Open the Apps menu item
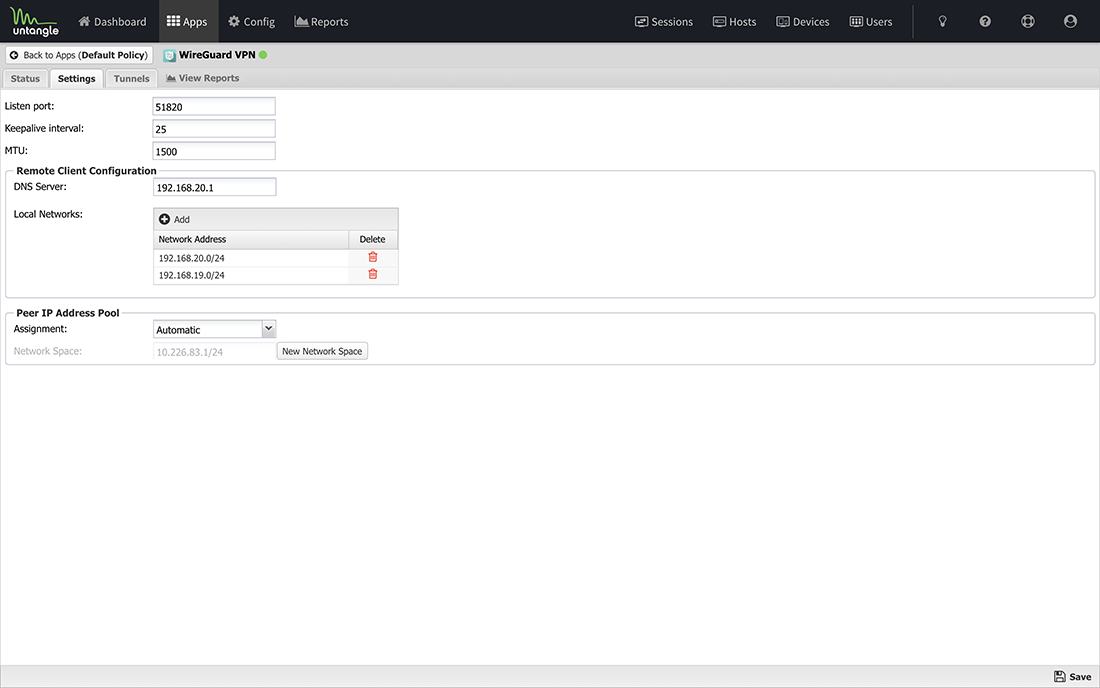Screen dimensions: 1100x688 [187, 22]
